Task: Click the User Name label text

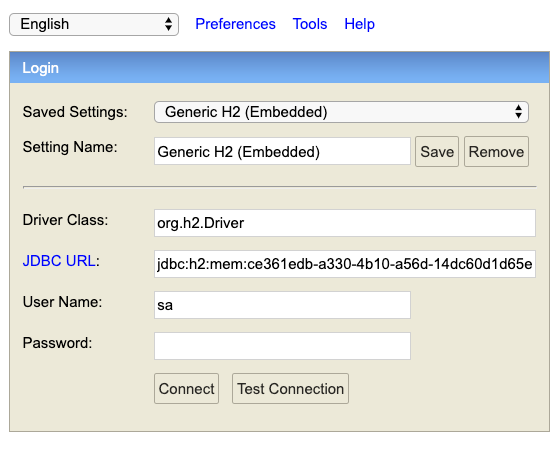Action: [x=62, y=302]
